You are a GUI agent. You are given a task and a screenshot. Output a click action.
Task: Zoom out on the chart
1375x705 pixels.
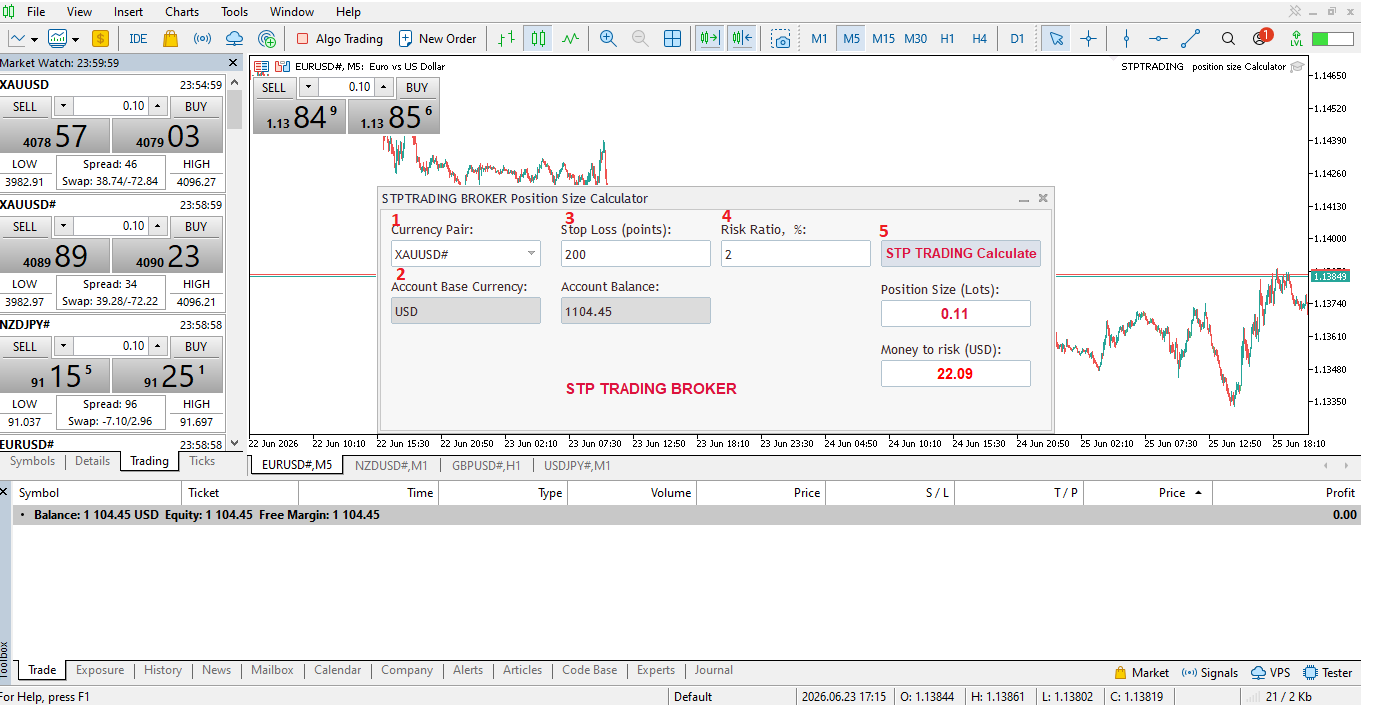coord(640,39)
